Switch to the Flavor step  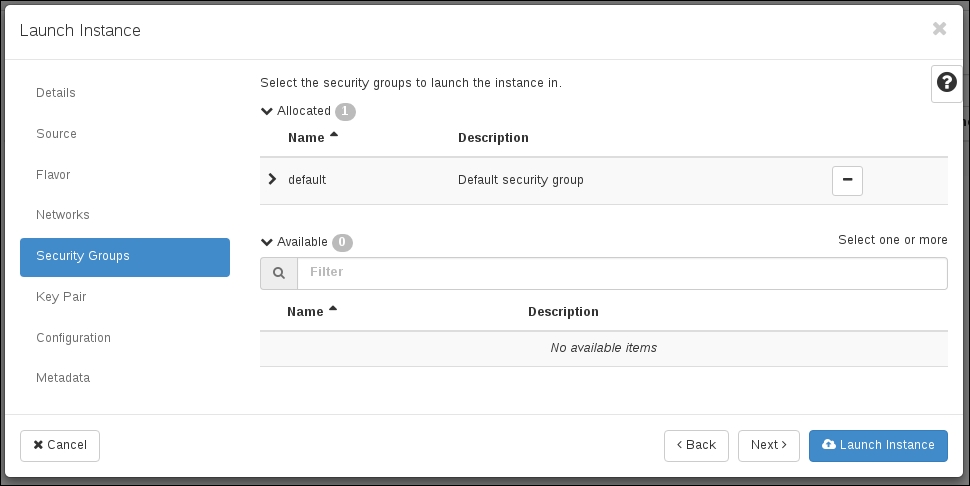tap(53, 175)
